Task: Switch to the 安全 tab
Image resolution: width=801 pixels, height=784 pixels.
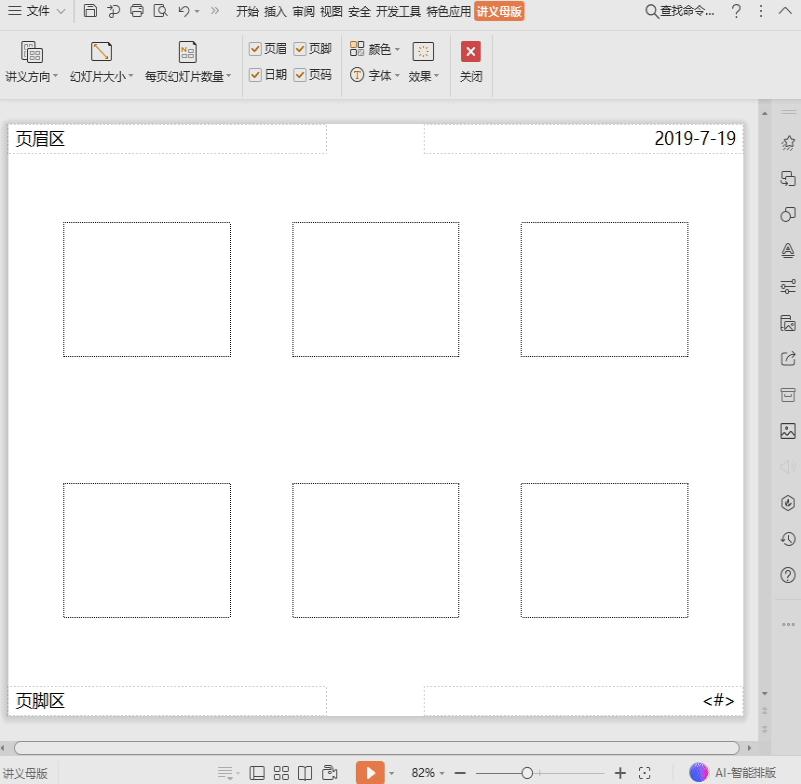Action: 359,11
